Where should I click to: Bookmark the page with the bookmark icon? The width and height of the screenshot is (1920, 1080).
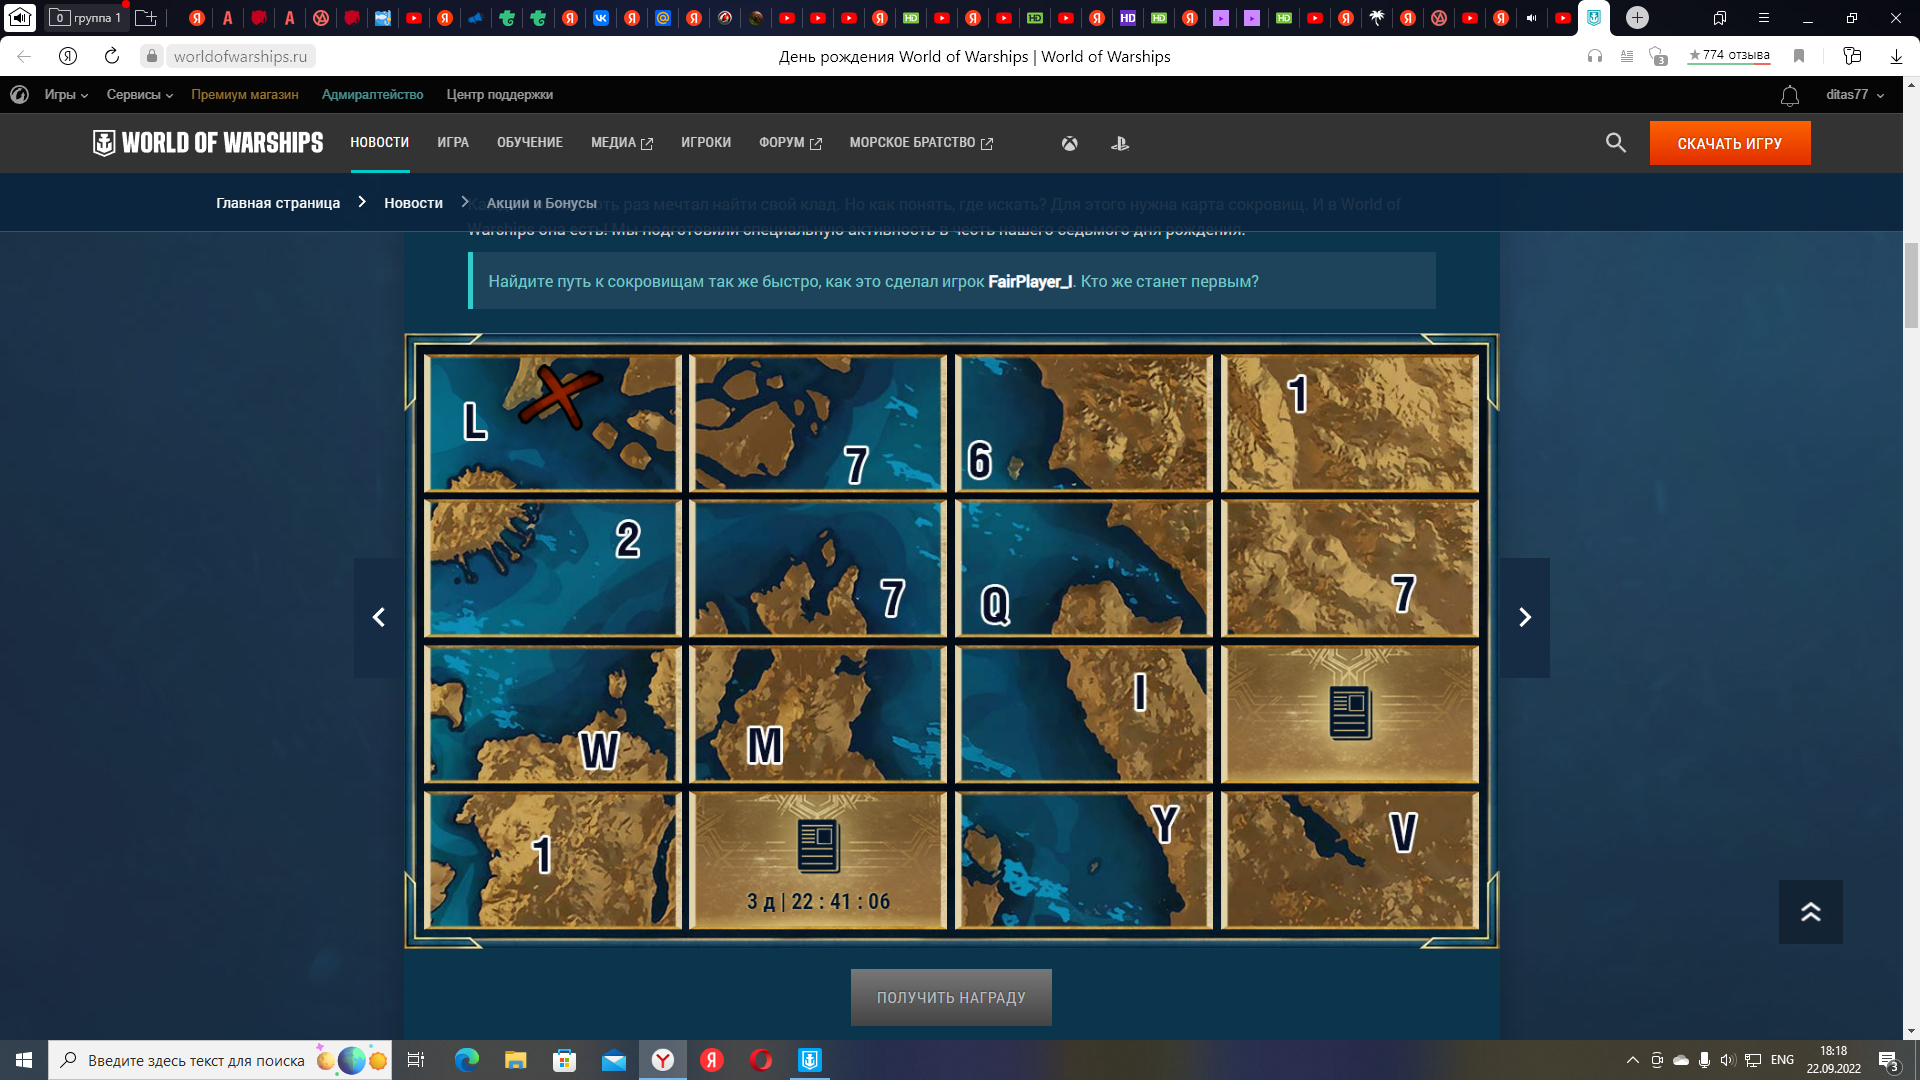coord(1799,56)
